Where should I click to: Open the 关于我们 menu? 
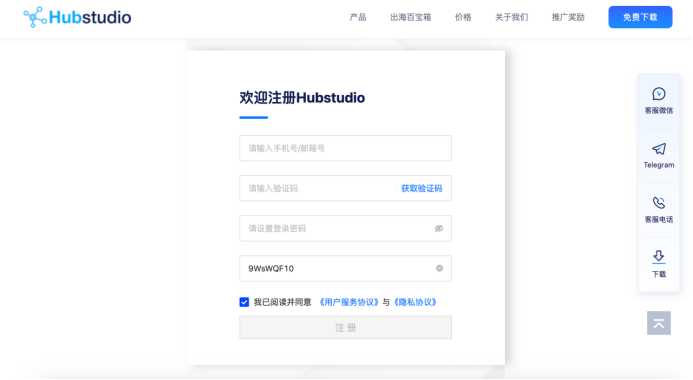(x=511, y=17)
